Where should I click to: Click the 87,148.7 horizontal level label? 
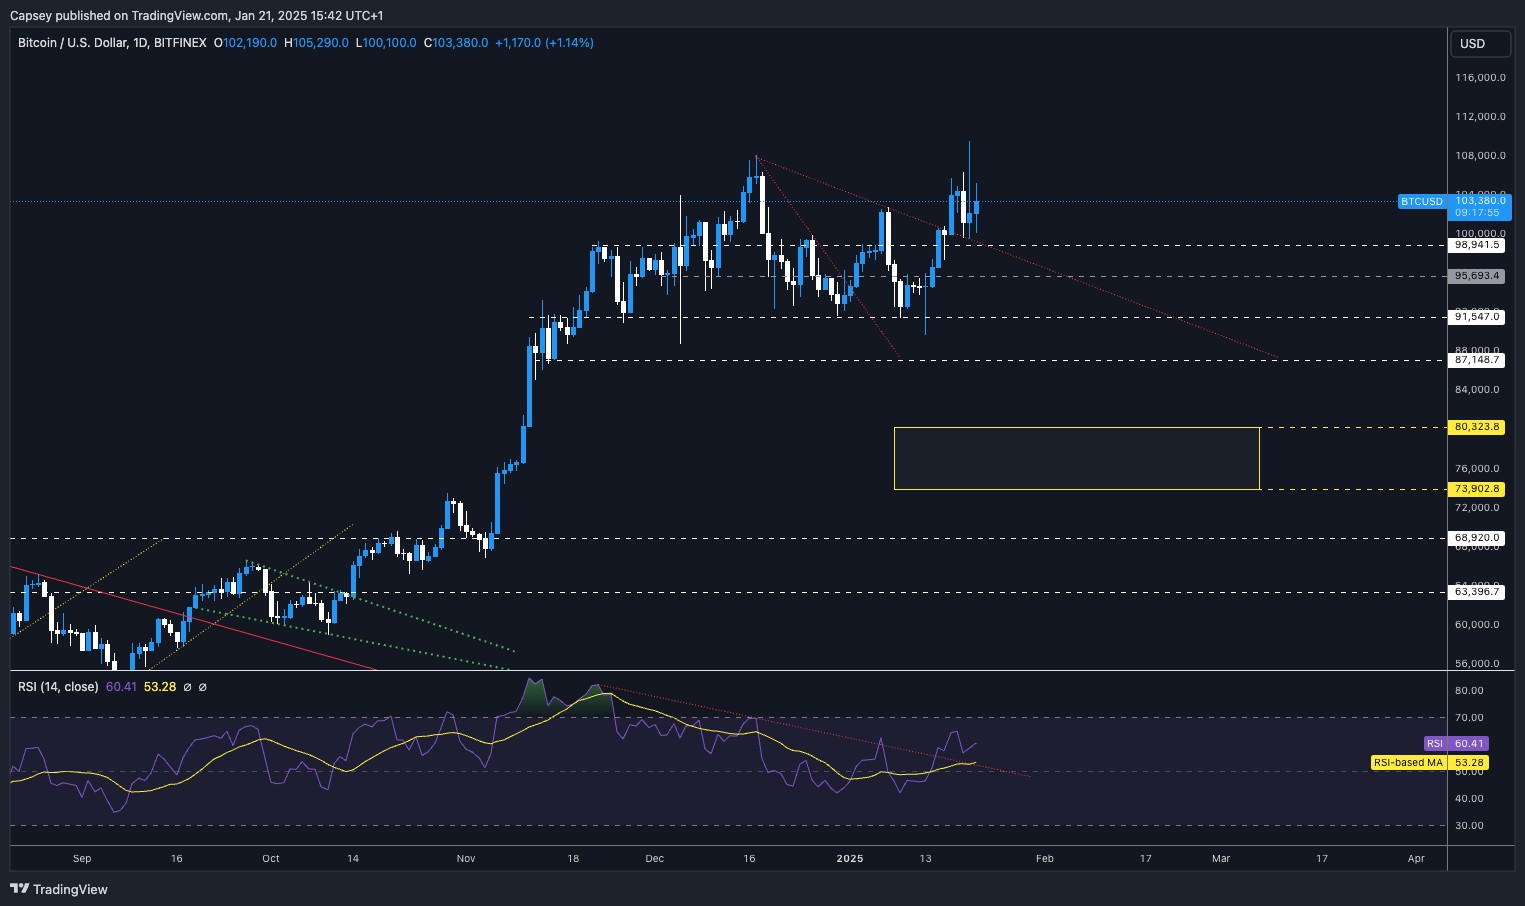point(1476,360)
